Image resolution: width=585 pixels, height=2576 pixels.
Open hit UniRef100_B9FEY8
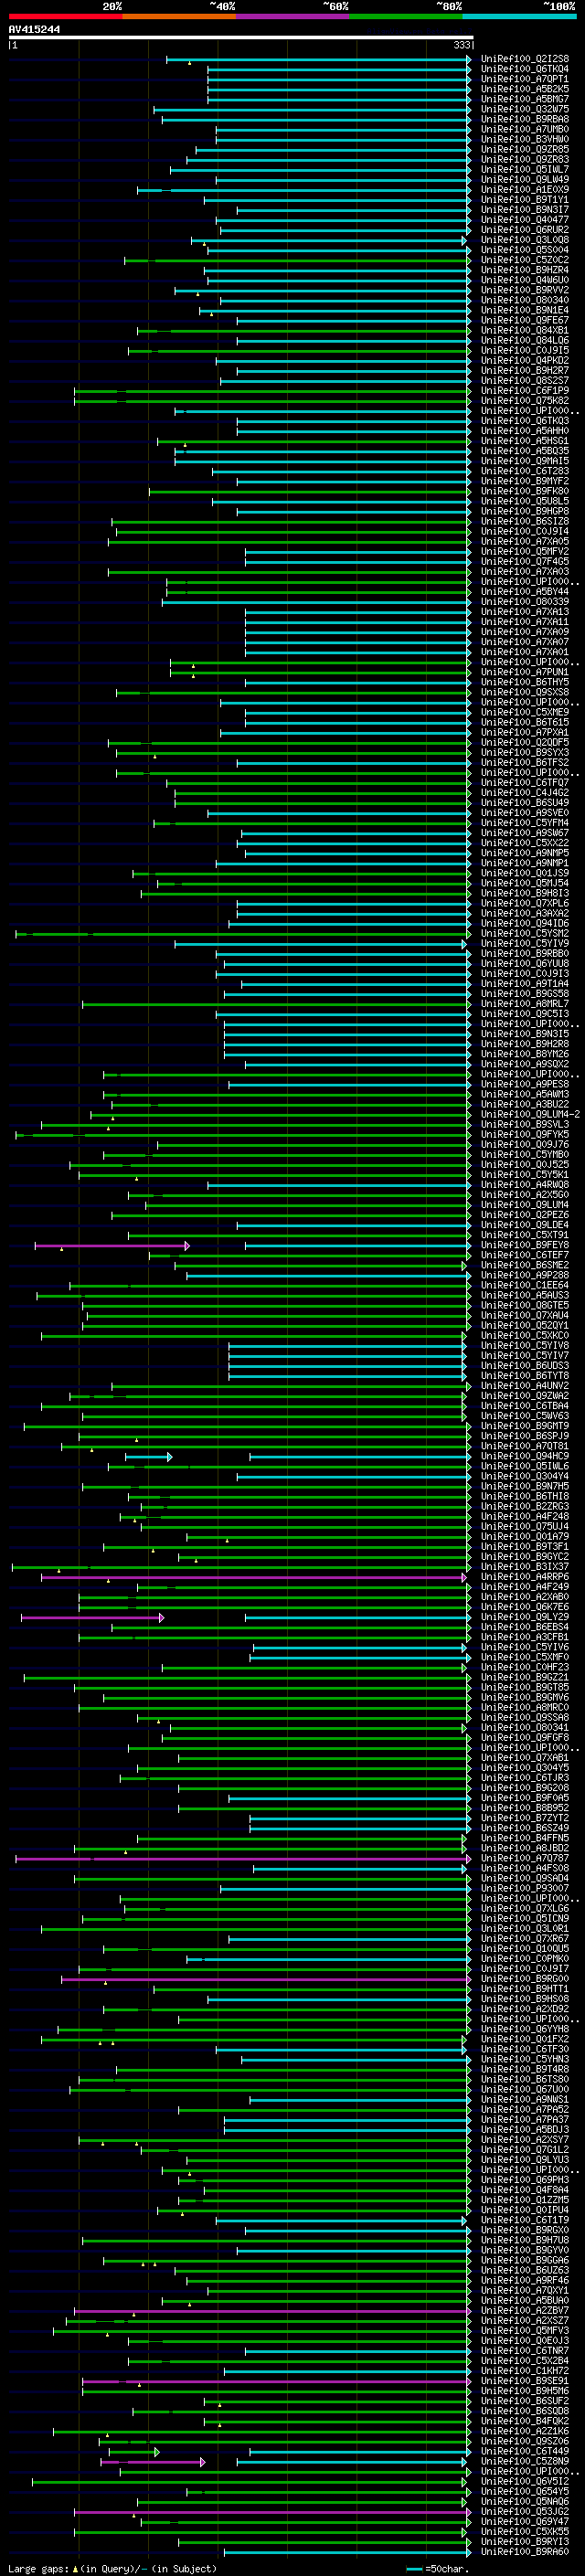(x=524, y=1245)
